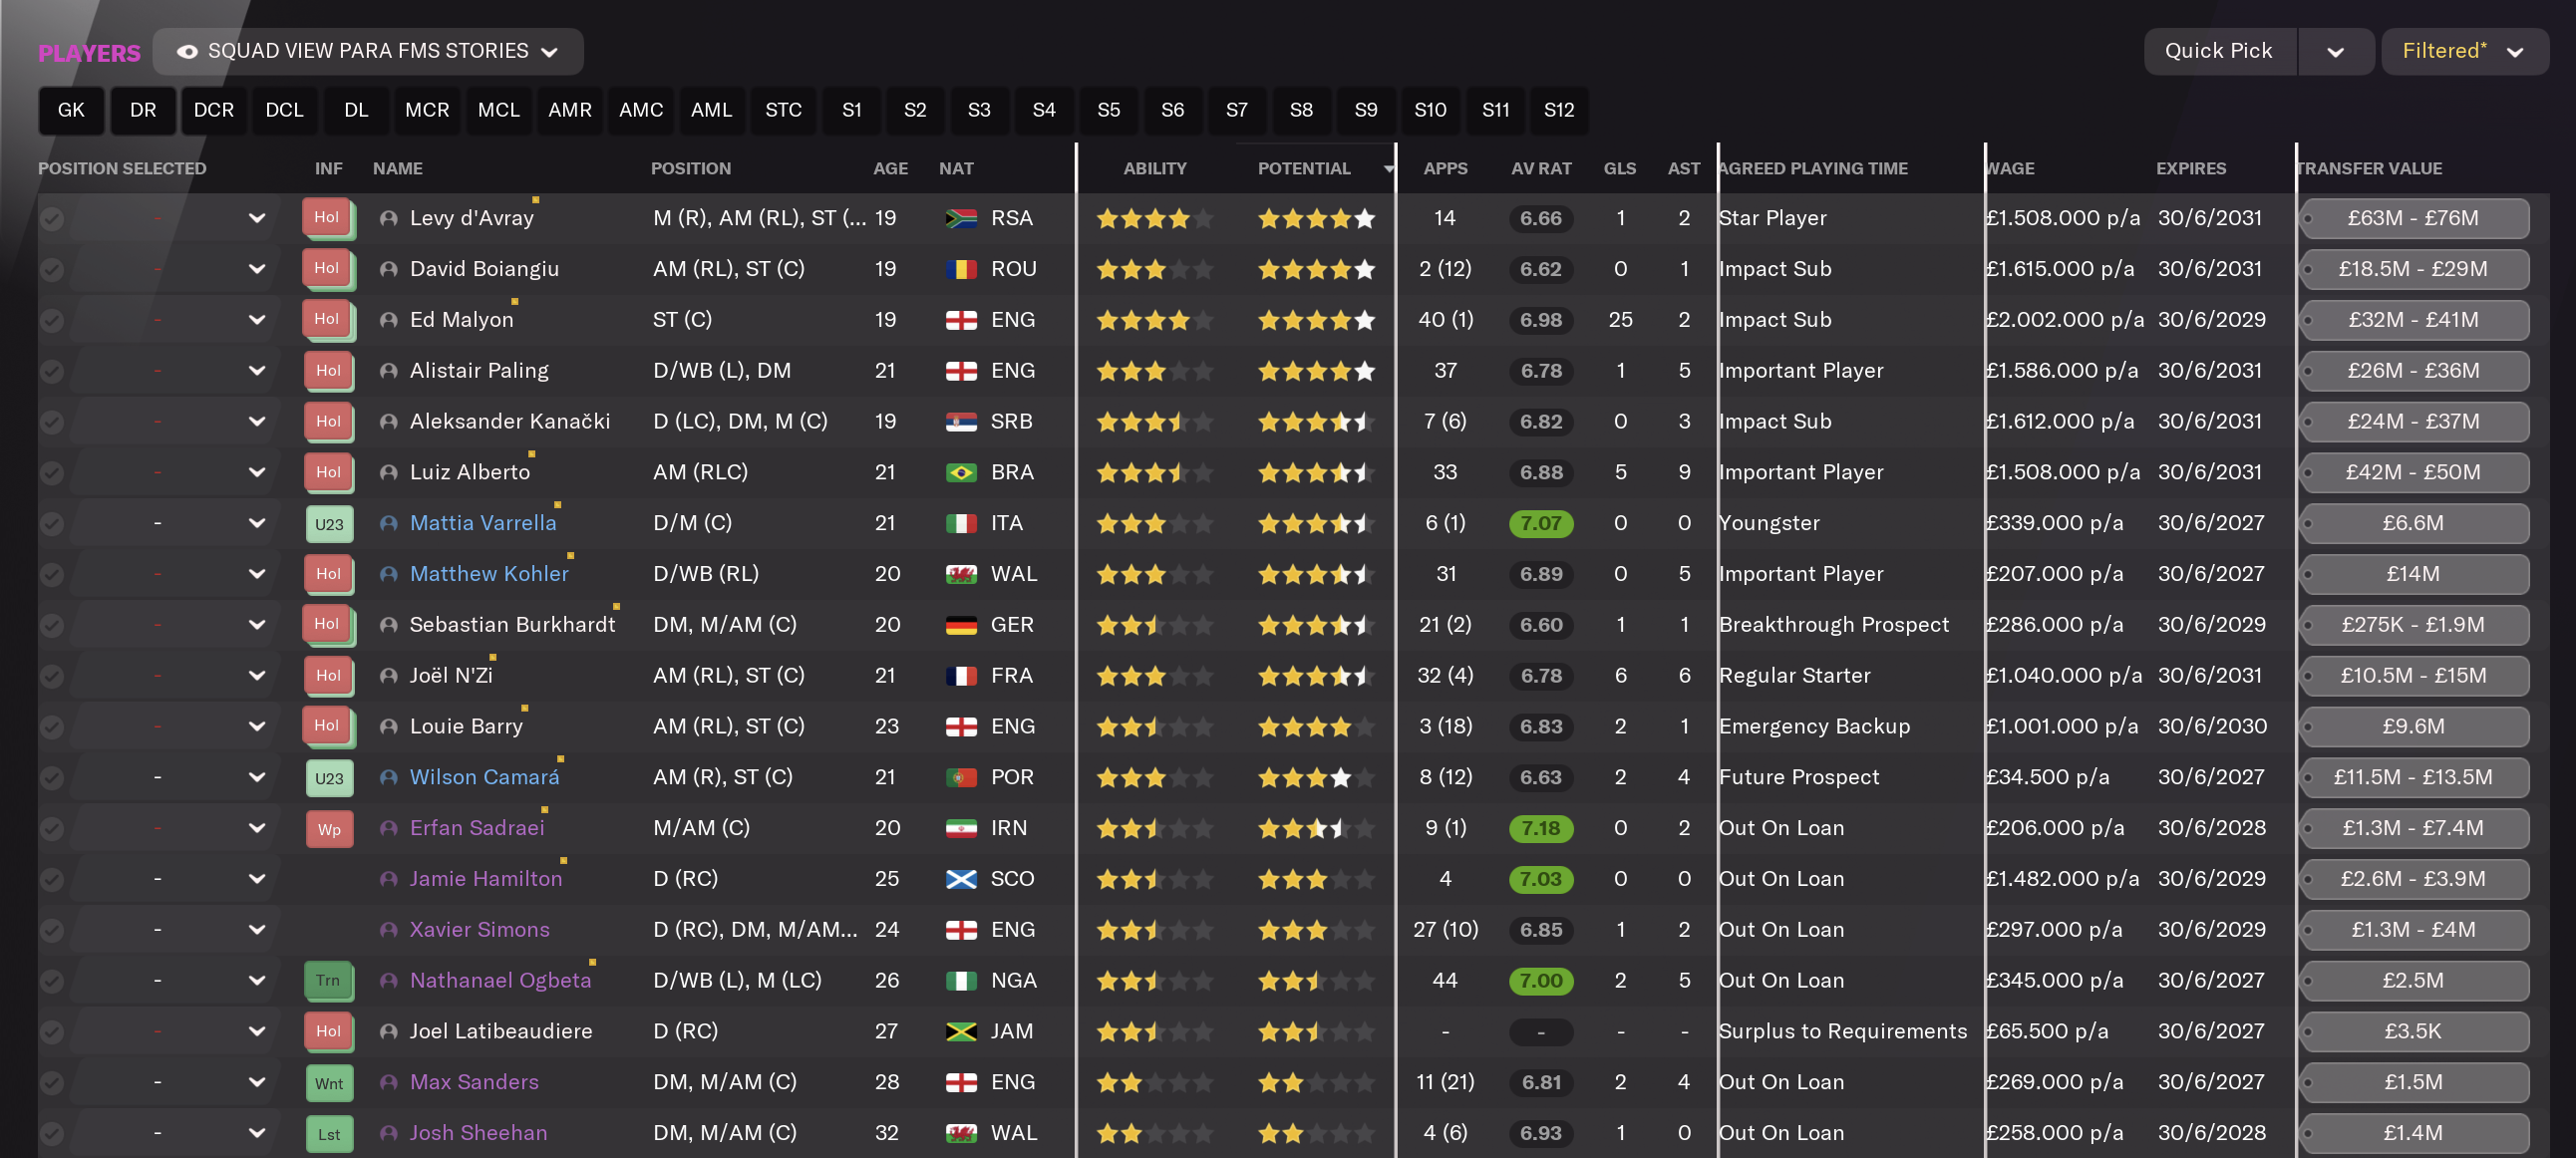The height and width of the screenshot is (1158, 2576).
Task: Open Erfan Sadraei's player profile link
Action: tap(477, 828)
